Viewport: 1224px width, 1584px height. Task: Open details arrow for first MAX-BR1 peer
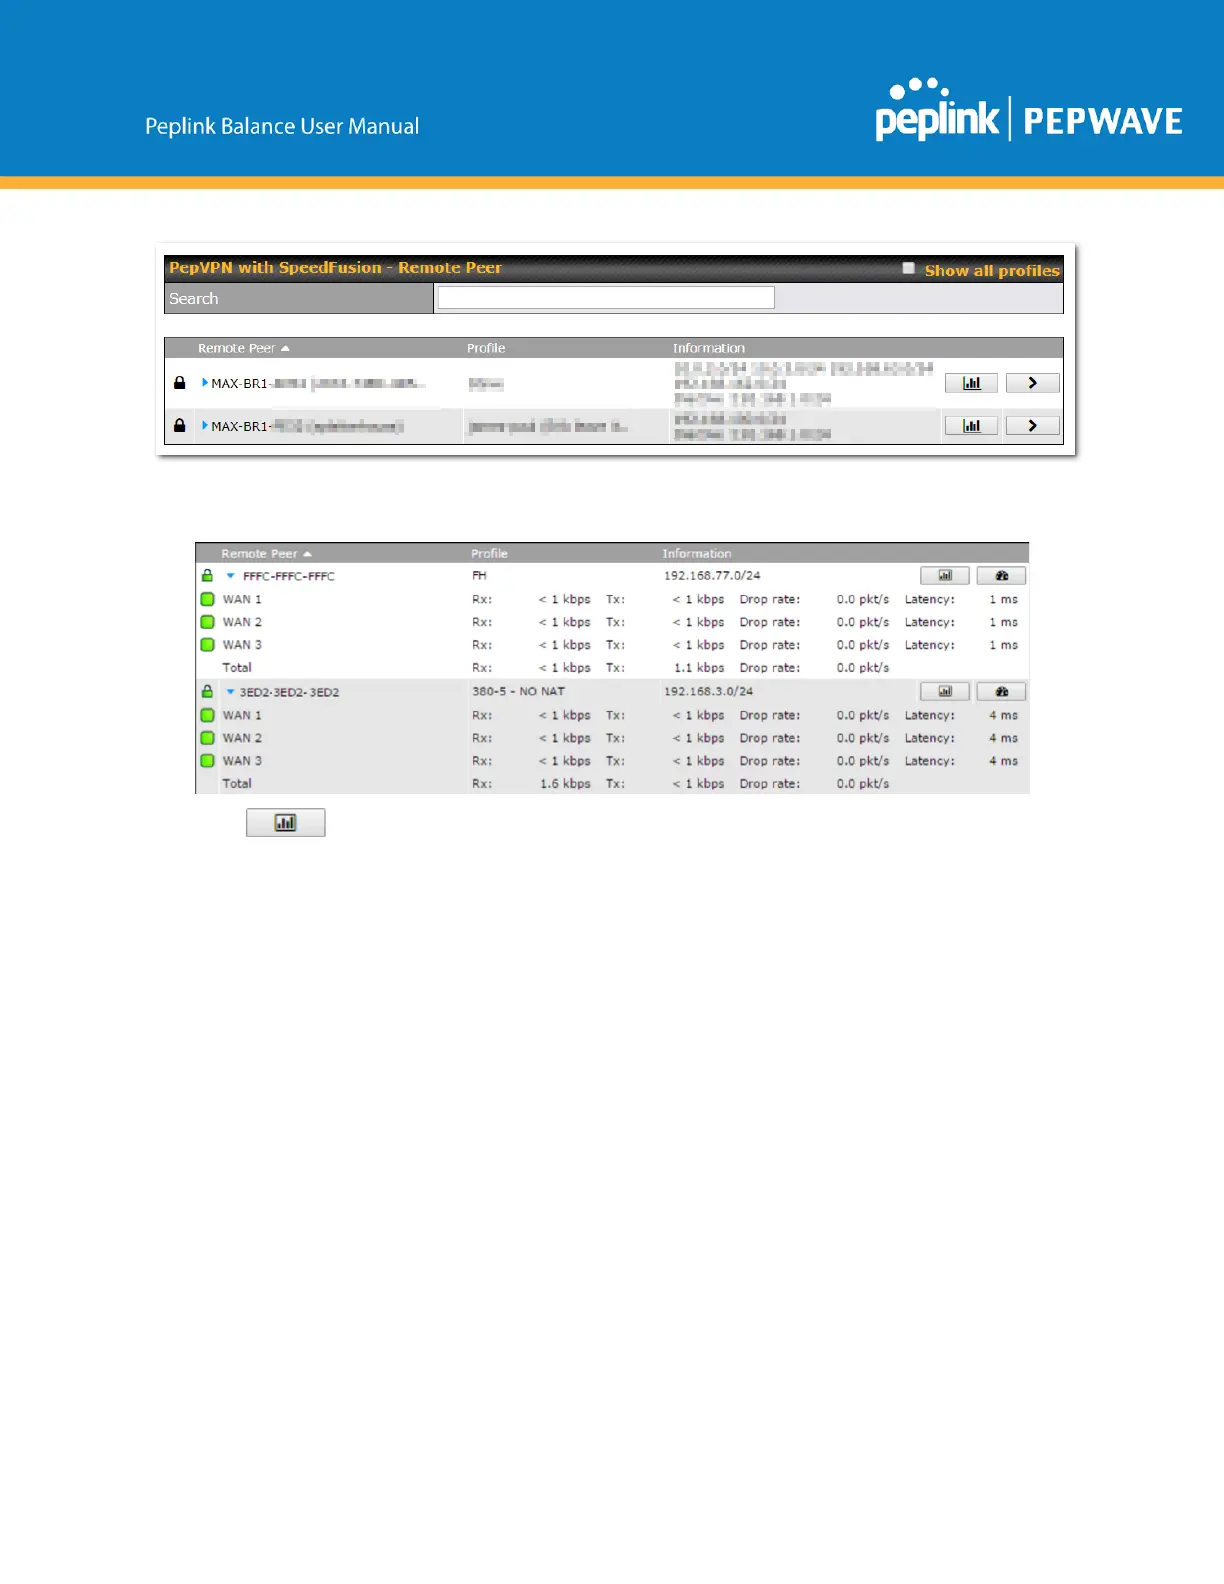(1032, 383)
